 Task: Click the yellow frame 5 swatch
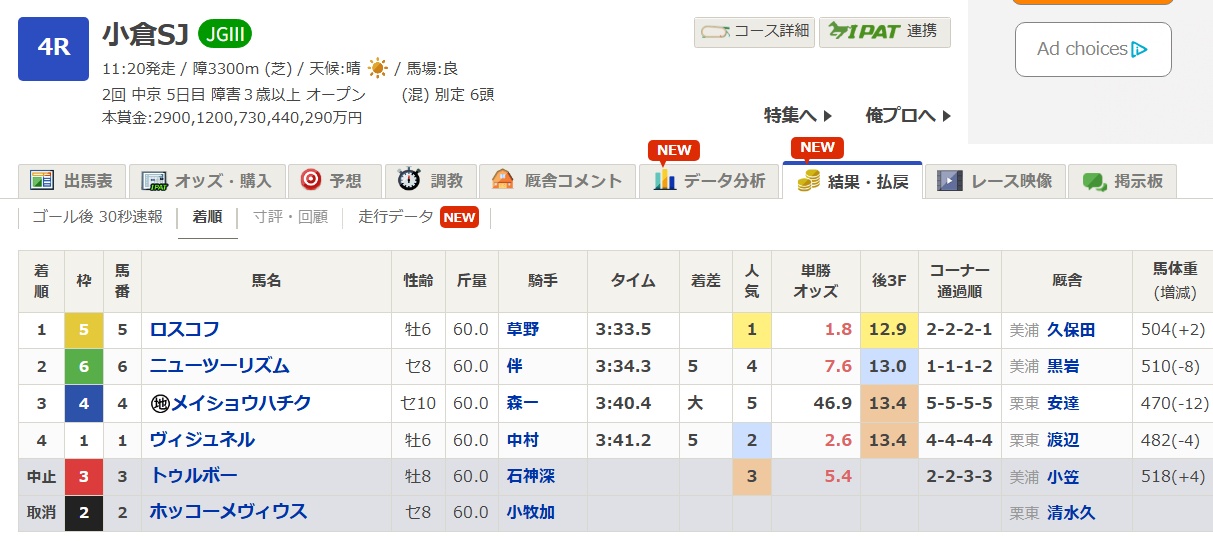point(84,330)
